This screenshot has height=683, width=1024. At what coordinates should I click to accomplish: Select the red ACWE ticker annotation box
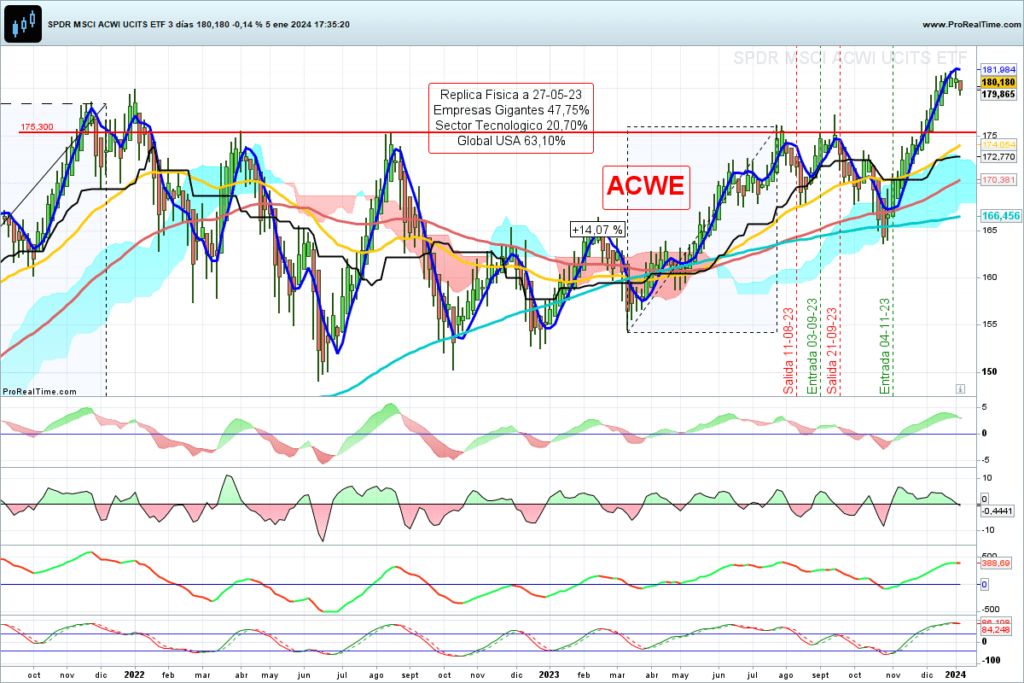click(646, 187)
